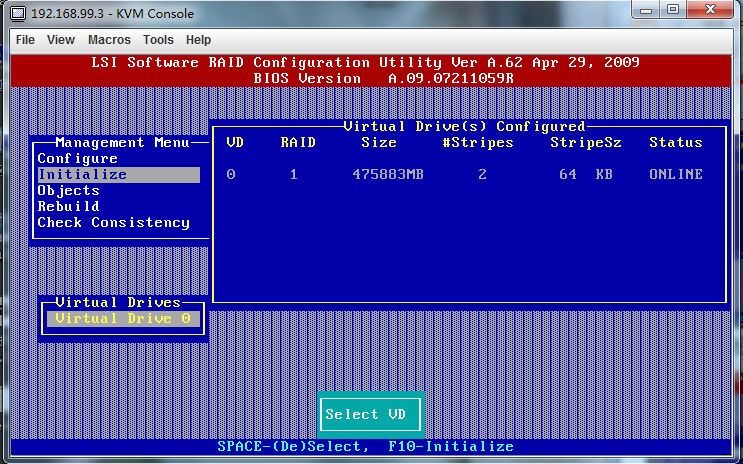This screenshot has height=464, width=743.
Task: Click the VD column header
Action: [235, 142]
